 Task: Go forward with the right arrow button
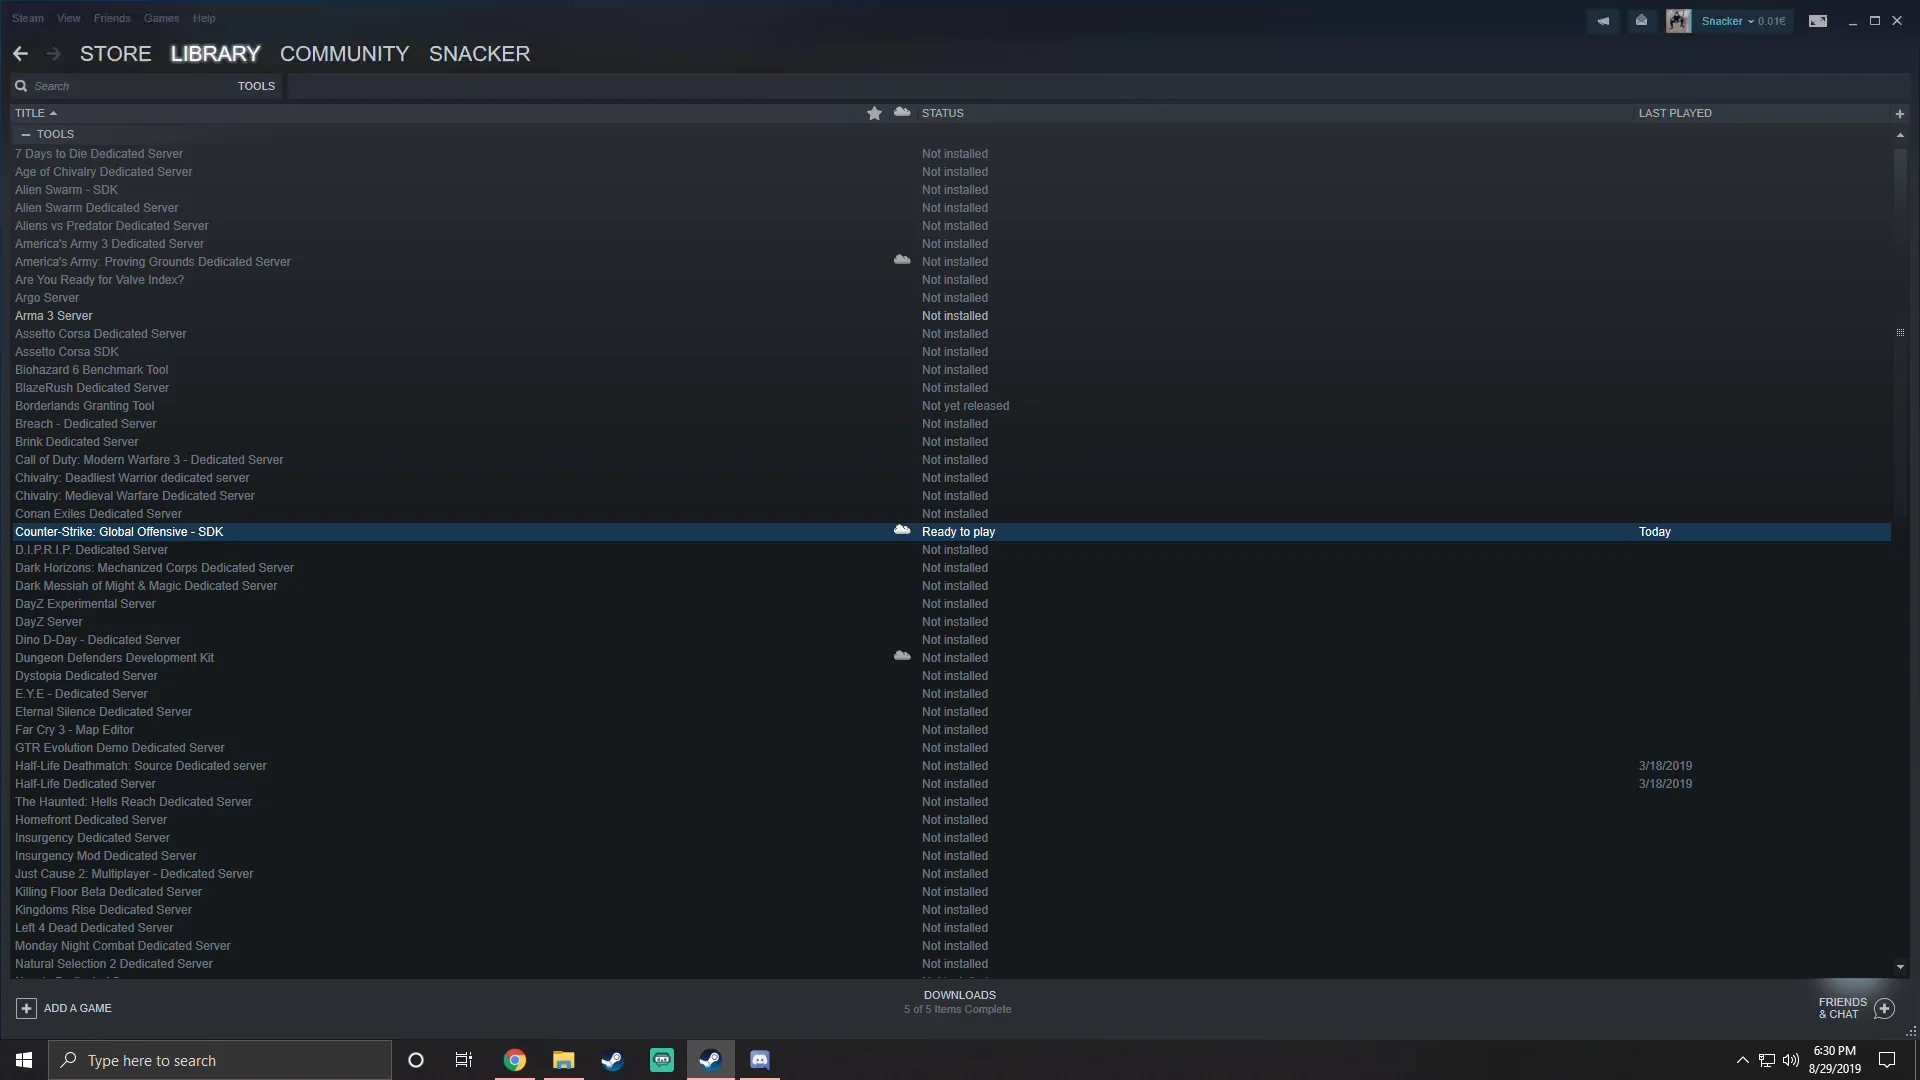pos(53,54)
